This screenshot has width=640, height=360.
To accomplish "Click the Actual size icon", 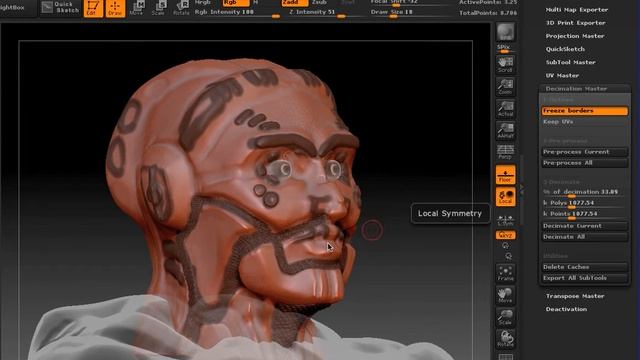I will [x=506, y=109].
